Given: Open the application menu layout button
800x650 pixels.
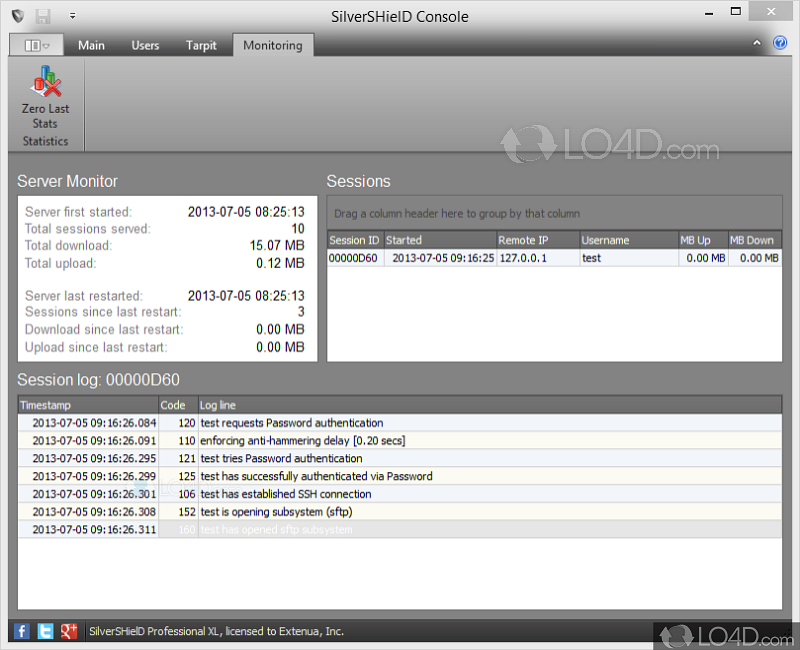Looking at the screenshot, I should tap(37, 45).
